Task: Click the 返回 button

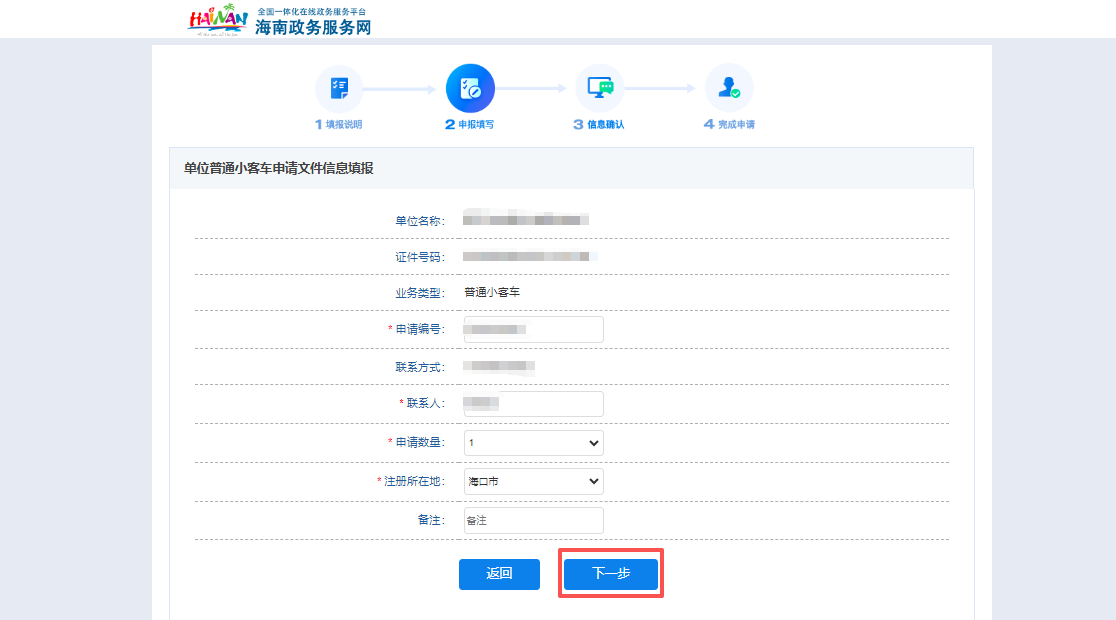Action: coord(499,574)
